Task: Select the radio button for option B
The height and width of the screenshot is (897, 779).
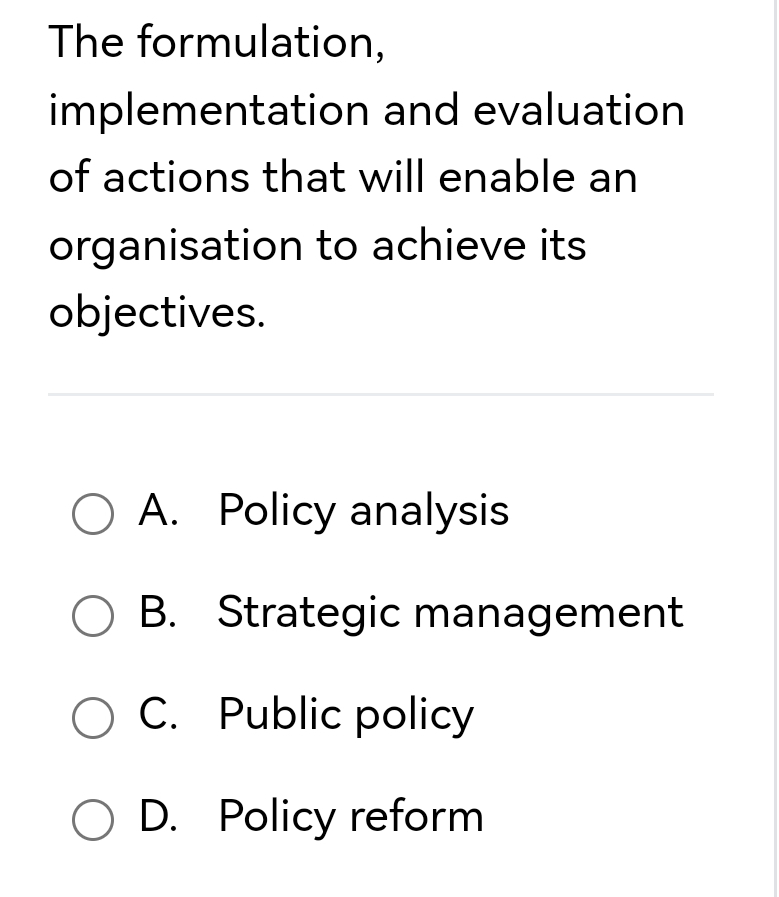Action: (92, 617)
